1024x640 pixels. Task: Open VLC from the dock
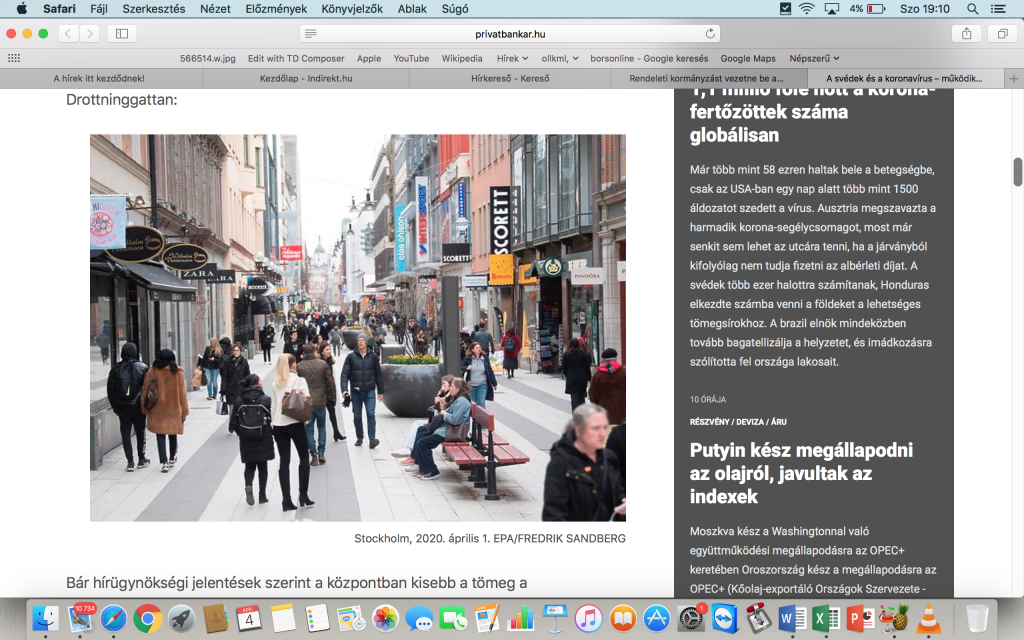(x=929, y=619)
